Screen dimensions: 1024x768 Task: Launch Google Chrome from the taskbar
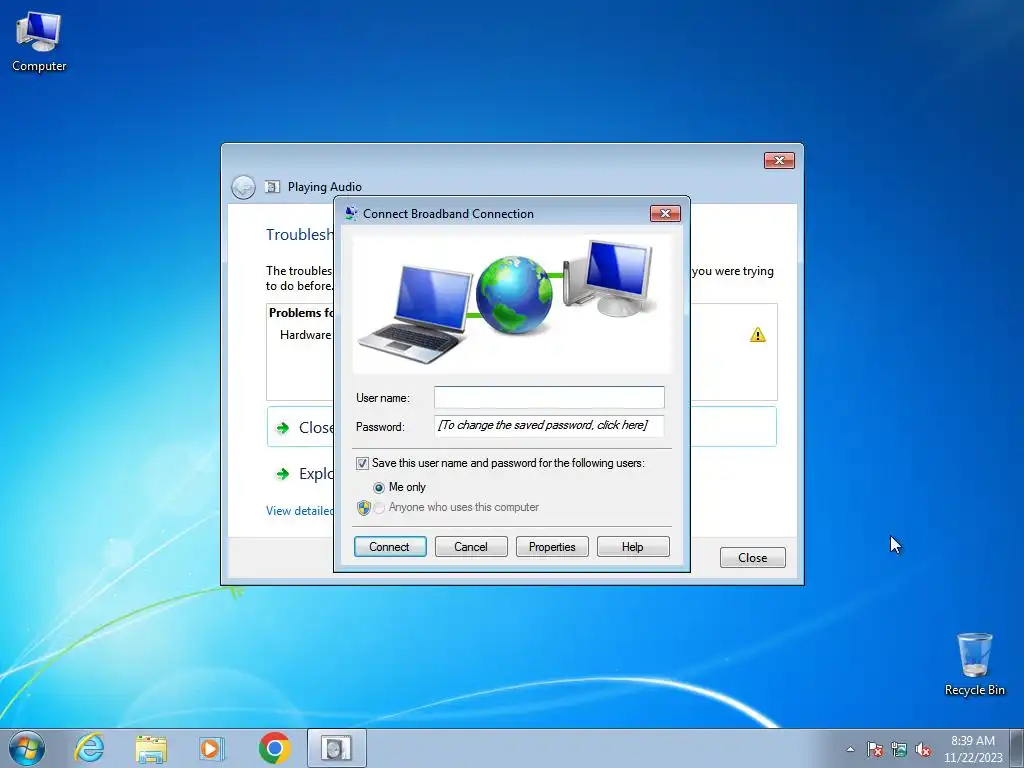[x=274, y=748]
